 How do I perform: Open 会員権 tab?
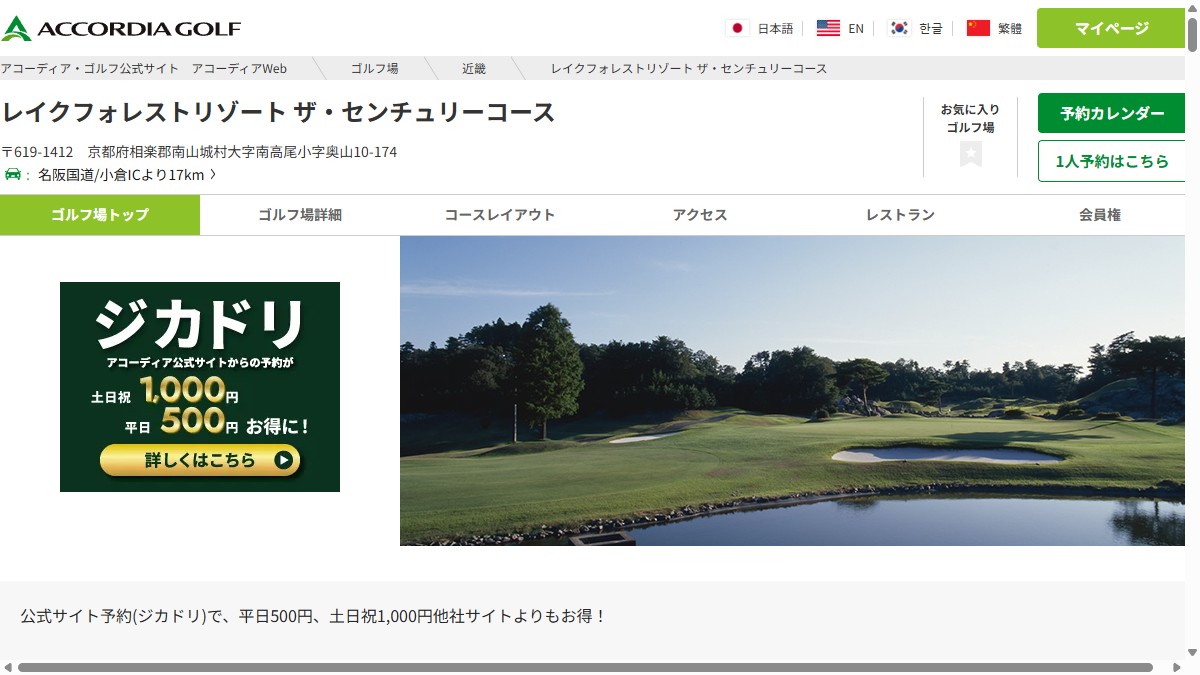pyautogui.click(x=1098, y=215)
